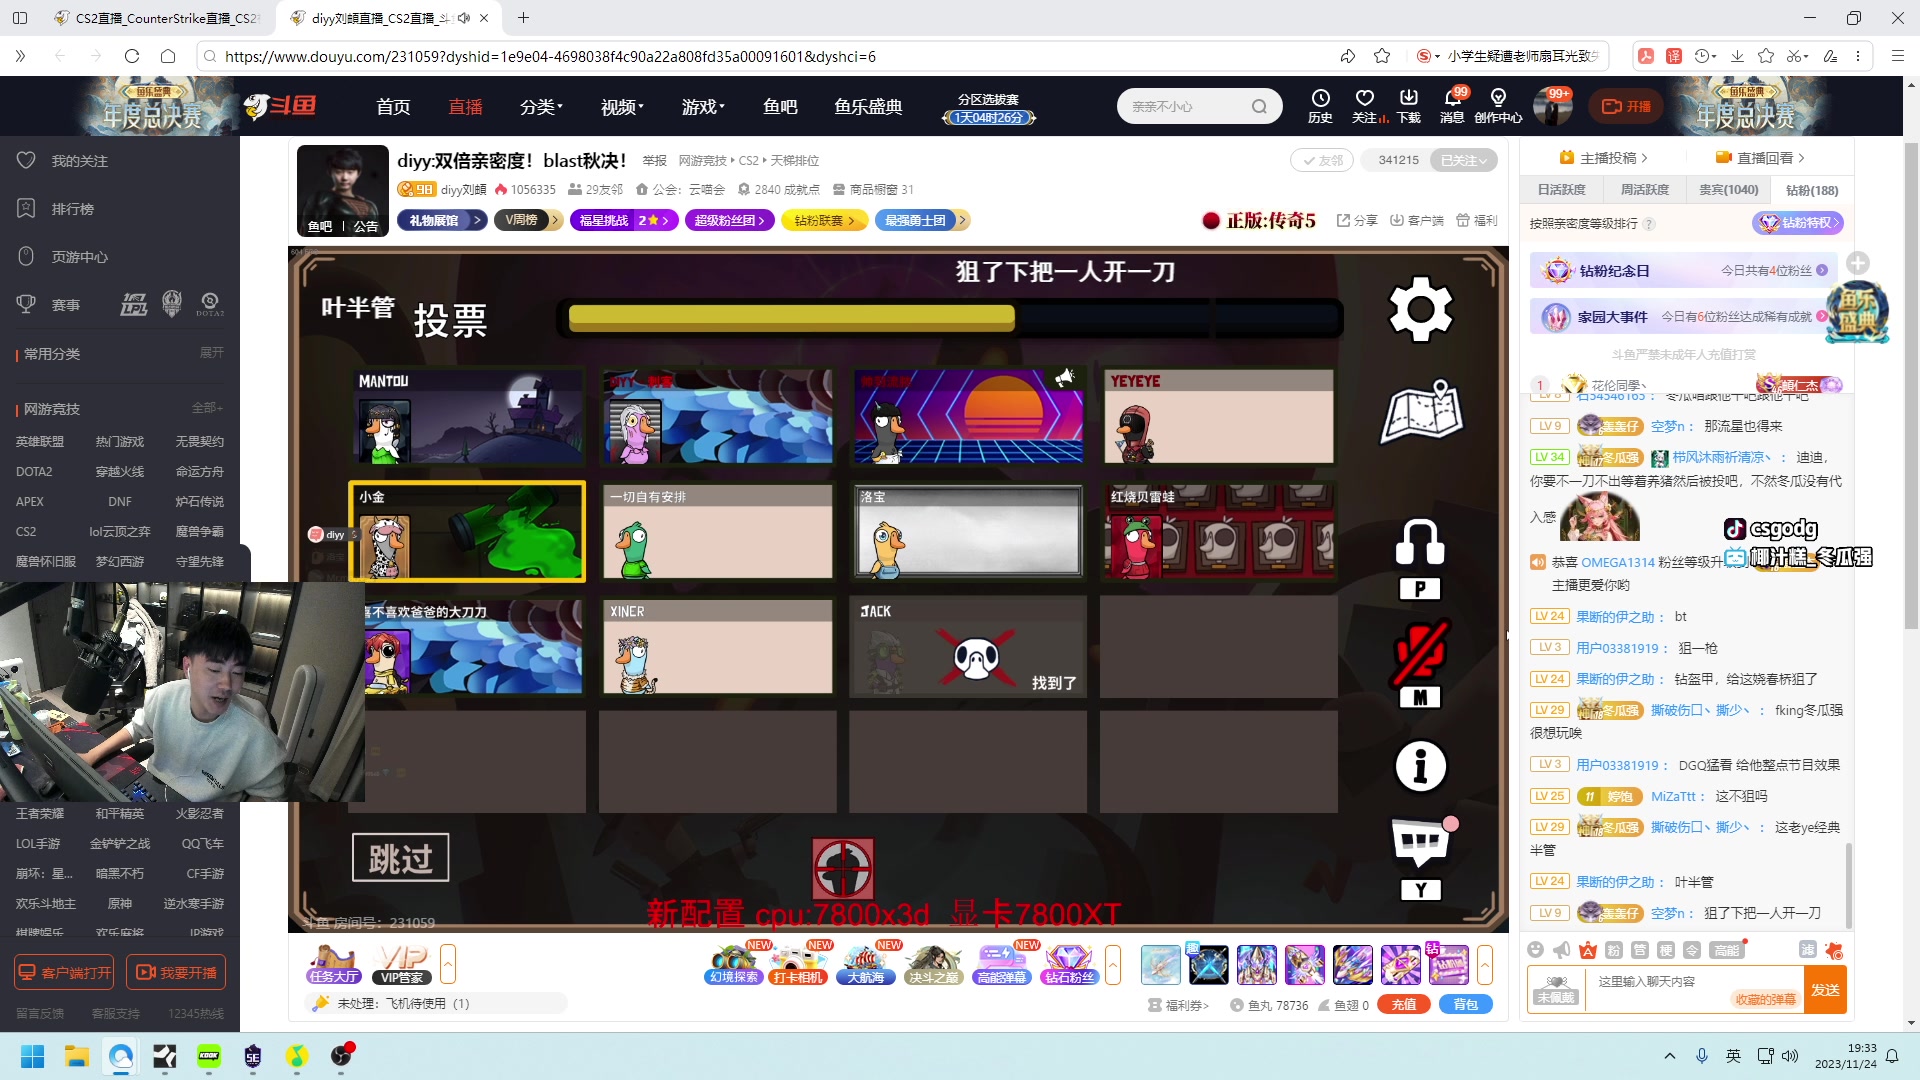The image size is (1920, 1080).
Task: Open the 幻境探索 activity icon
Action: [x=734, y=964]
